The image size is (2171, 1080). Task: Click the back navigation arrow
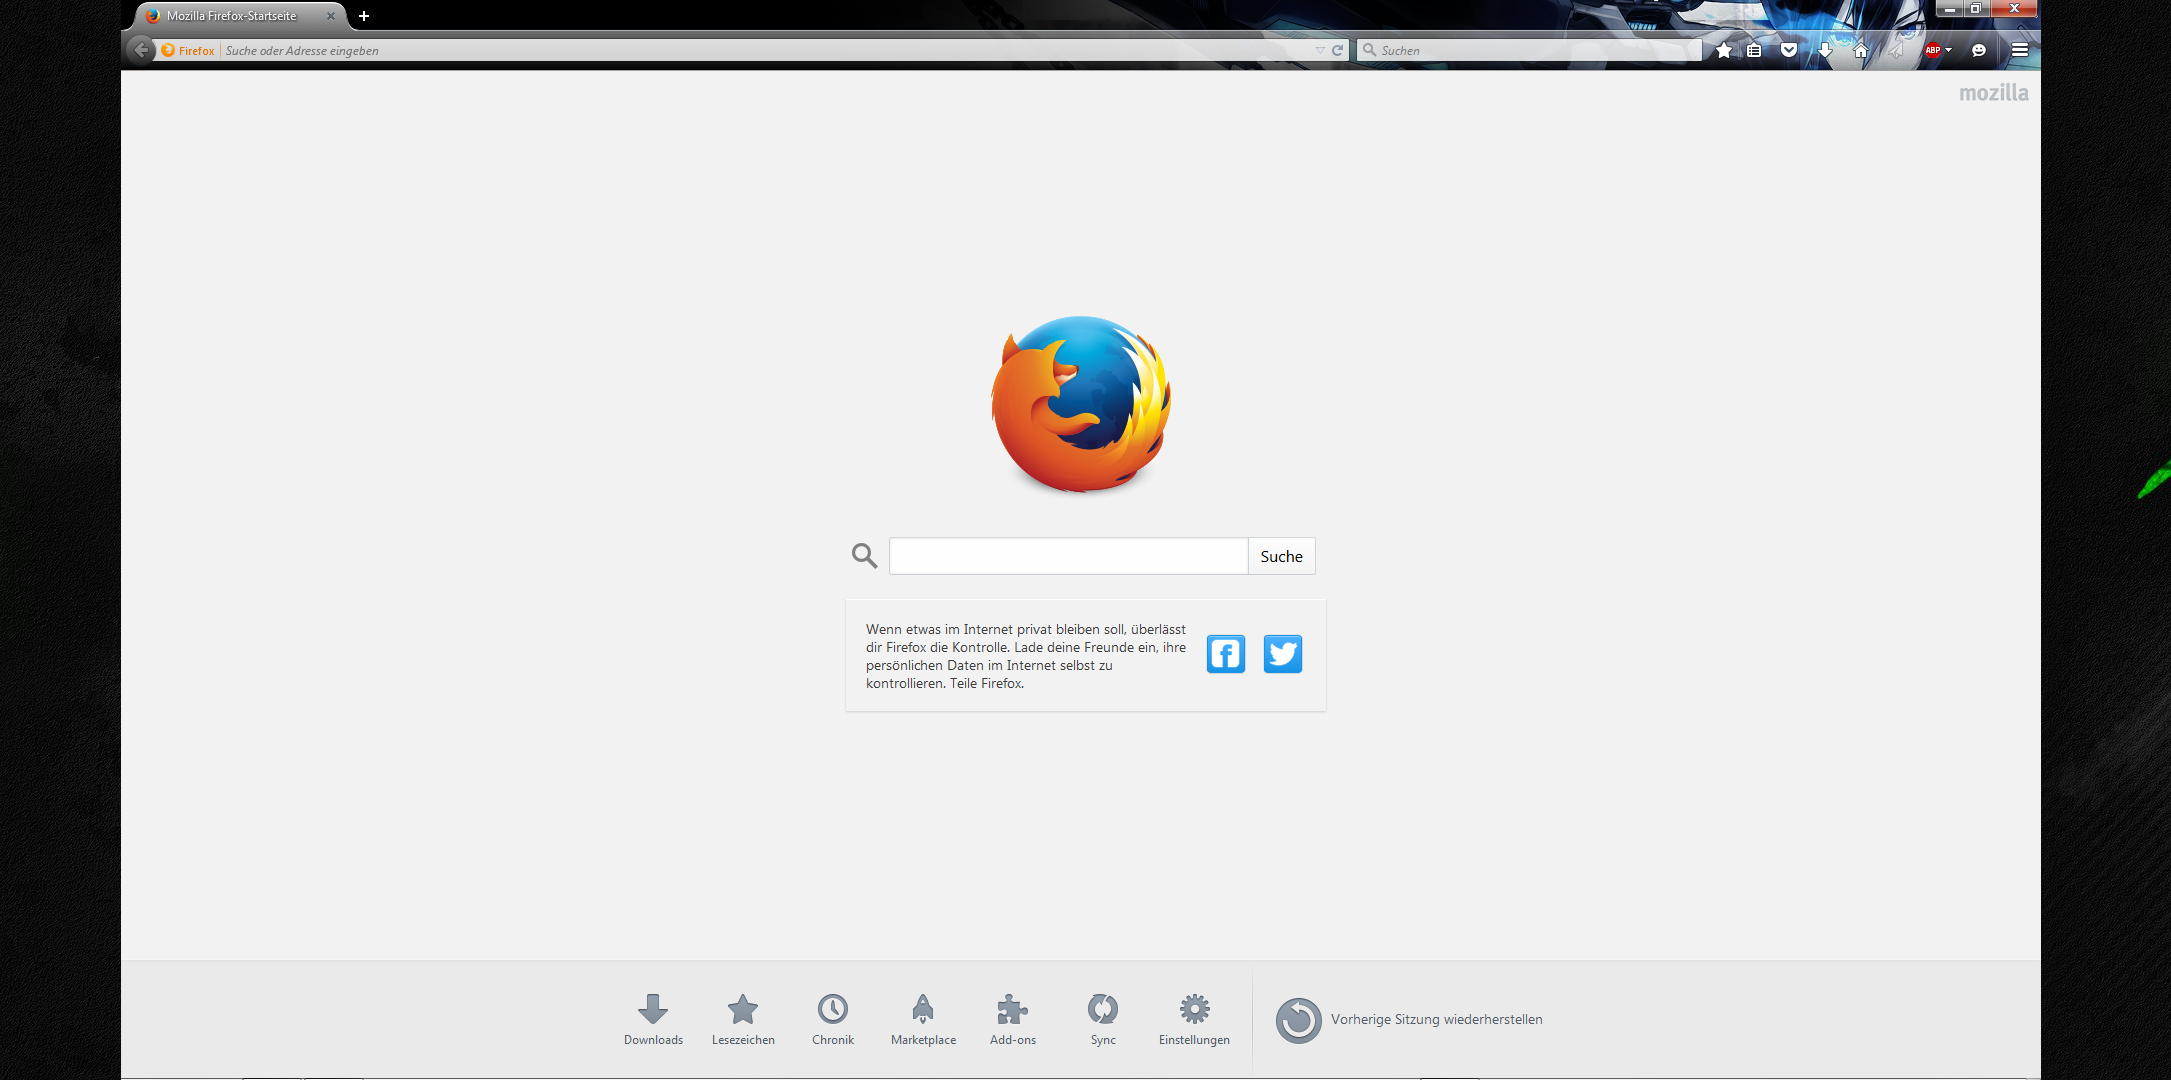(x=141, y=50)
